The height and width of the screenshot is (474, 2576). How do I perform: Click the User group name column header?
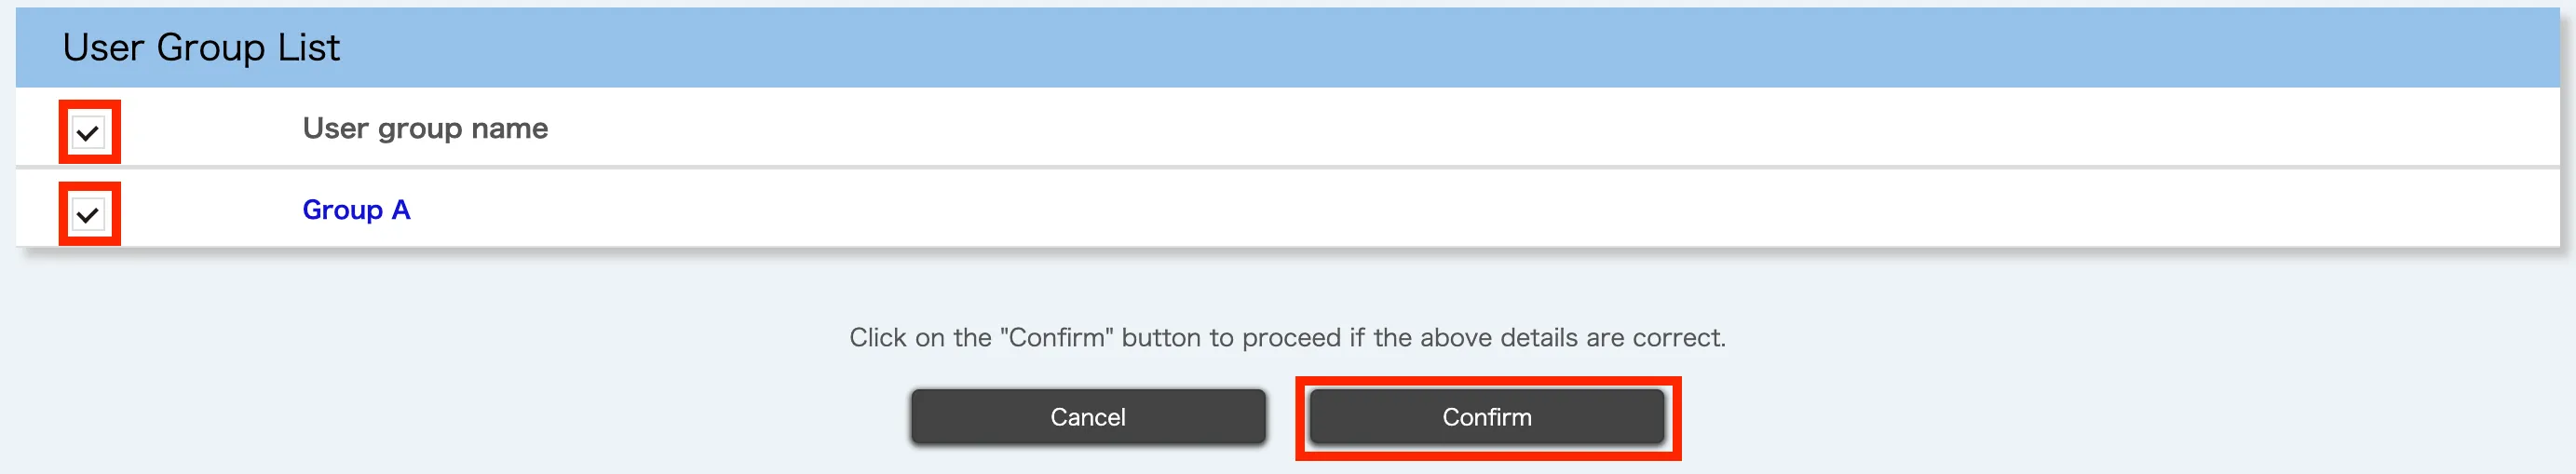click(425, 128)
